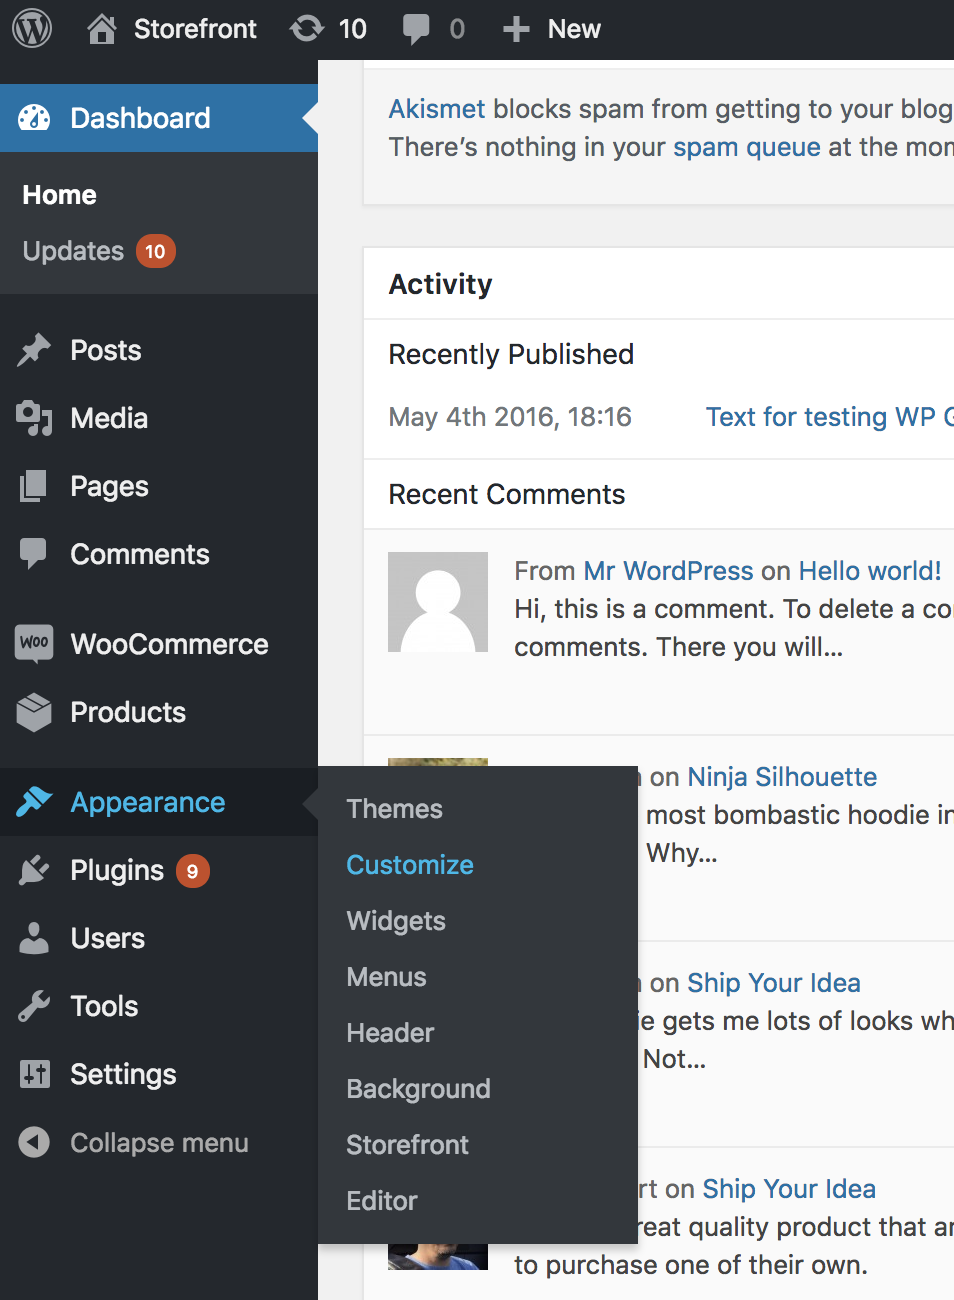Open the Ninja Silhouette link

782,777
